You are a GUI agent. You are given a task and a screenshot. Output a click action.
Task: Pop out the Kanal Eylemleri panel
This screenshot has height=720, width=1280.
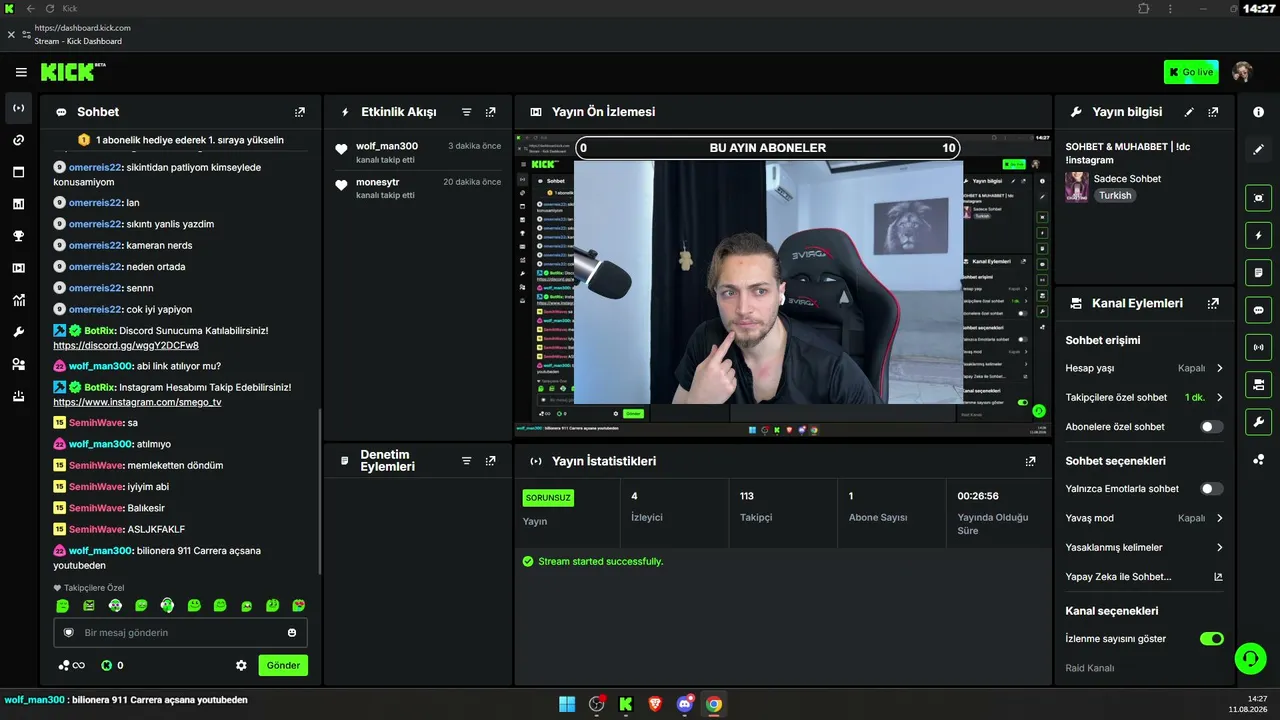click(1213, 303)
